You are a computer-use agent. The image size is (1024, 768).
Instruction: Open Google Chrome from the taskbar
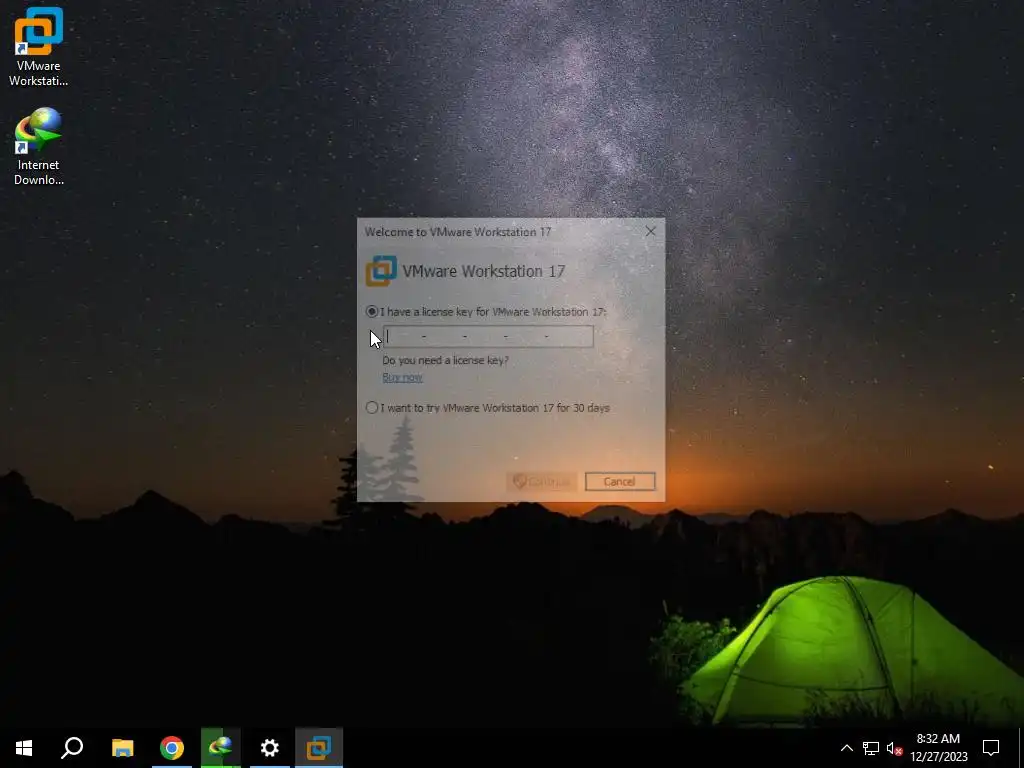click(x=172, y=748)
